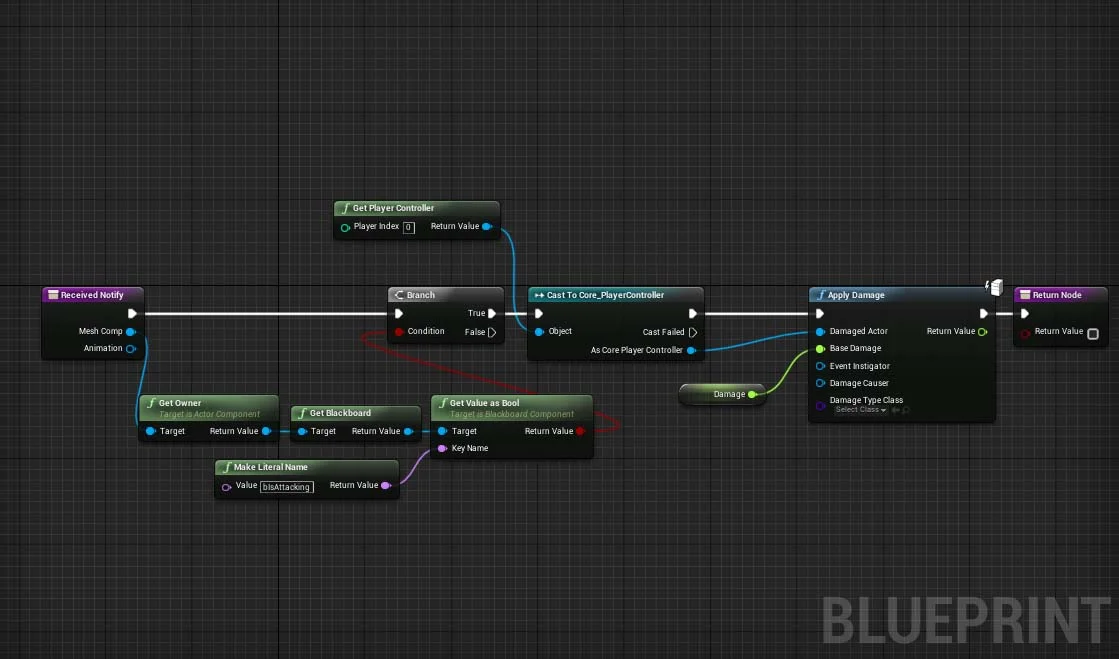Select the Damaged Actor pin
The width and height of the screenshot is (1119, 659).
coord(820,331)
